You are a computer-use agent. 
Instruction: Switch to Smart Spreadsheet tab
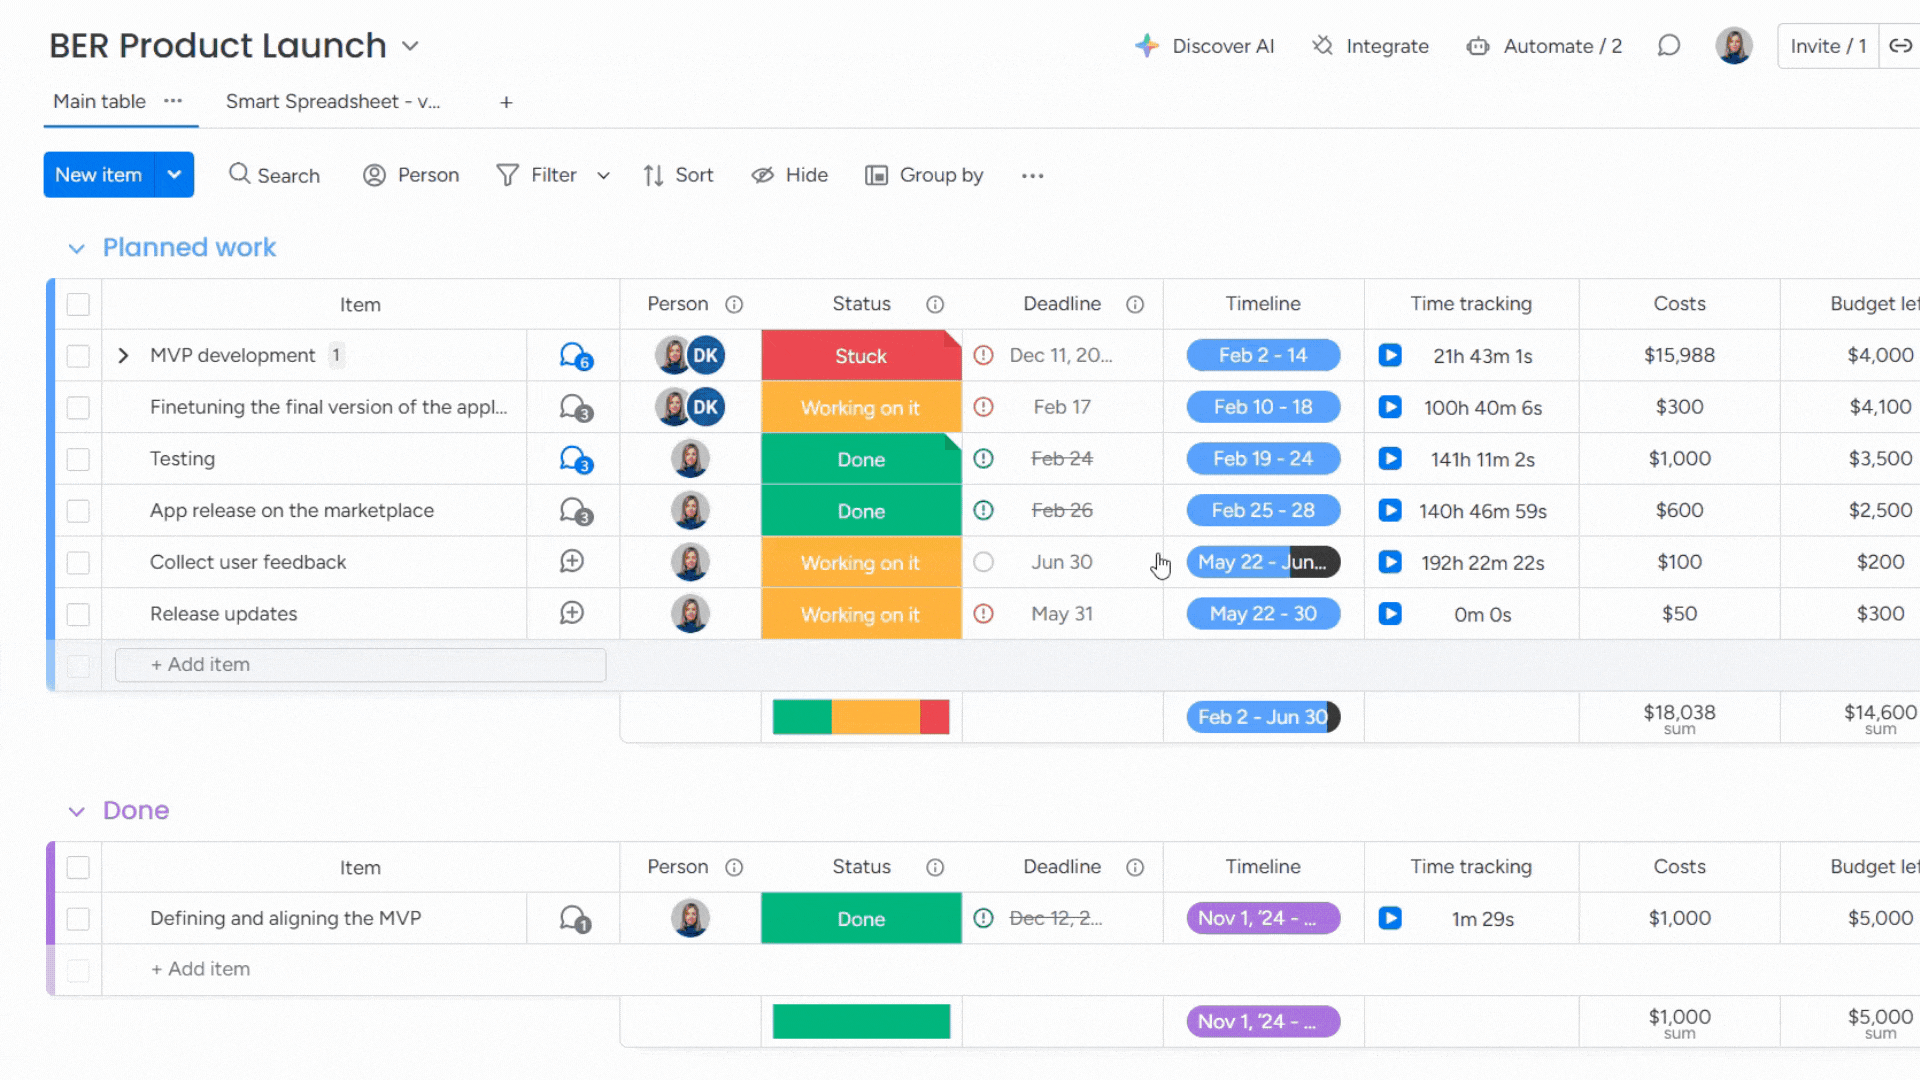click(x=332, y=102)
